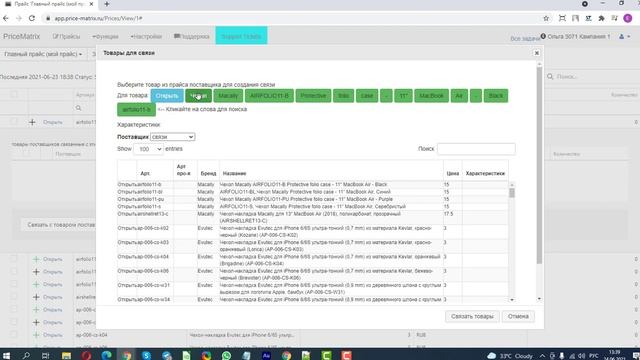640x360 pixels.
Task: Select the 'Macally' search word tag
Action: tap(228, 96)
